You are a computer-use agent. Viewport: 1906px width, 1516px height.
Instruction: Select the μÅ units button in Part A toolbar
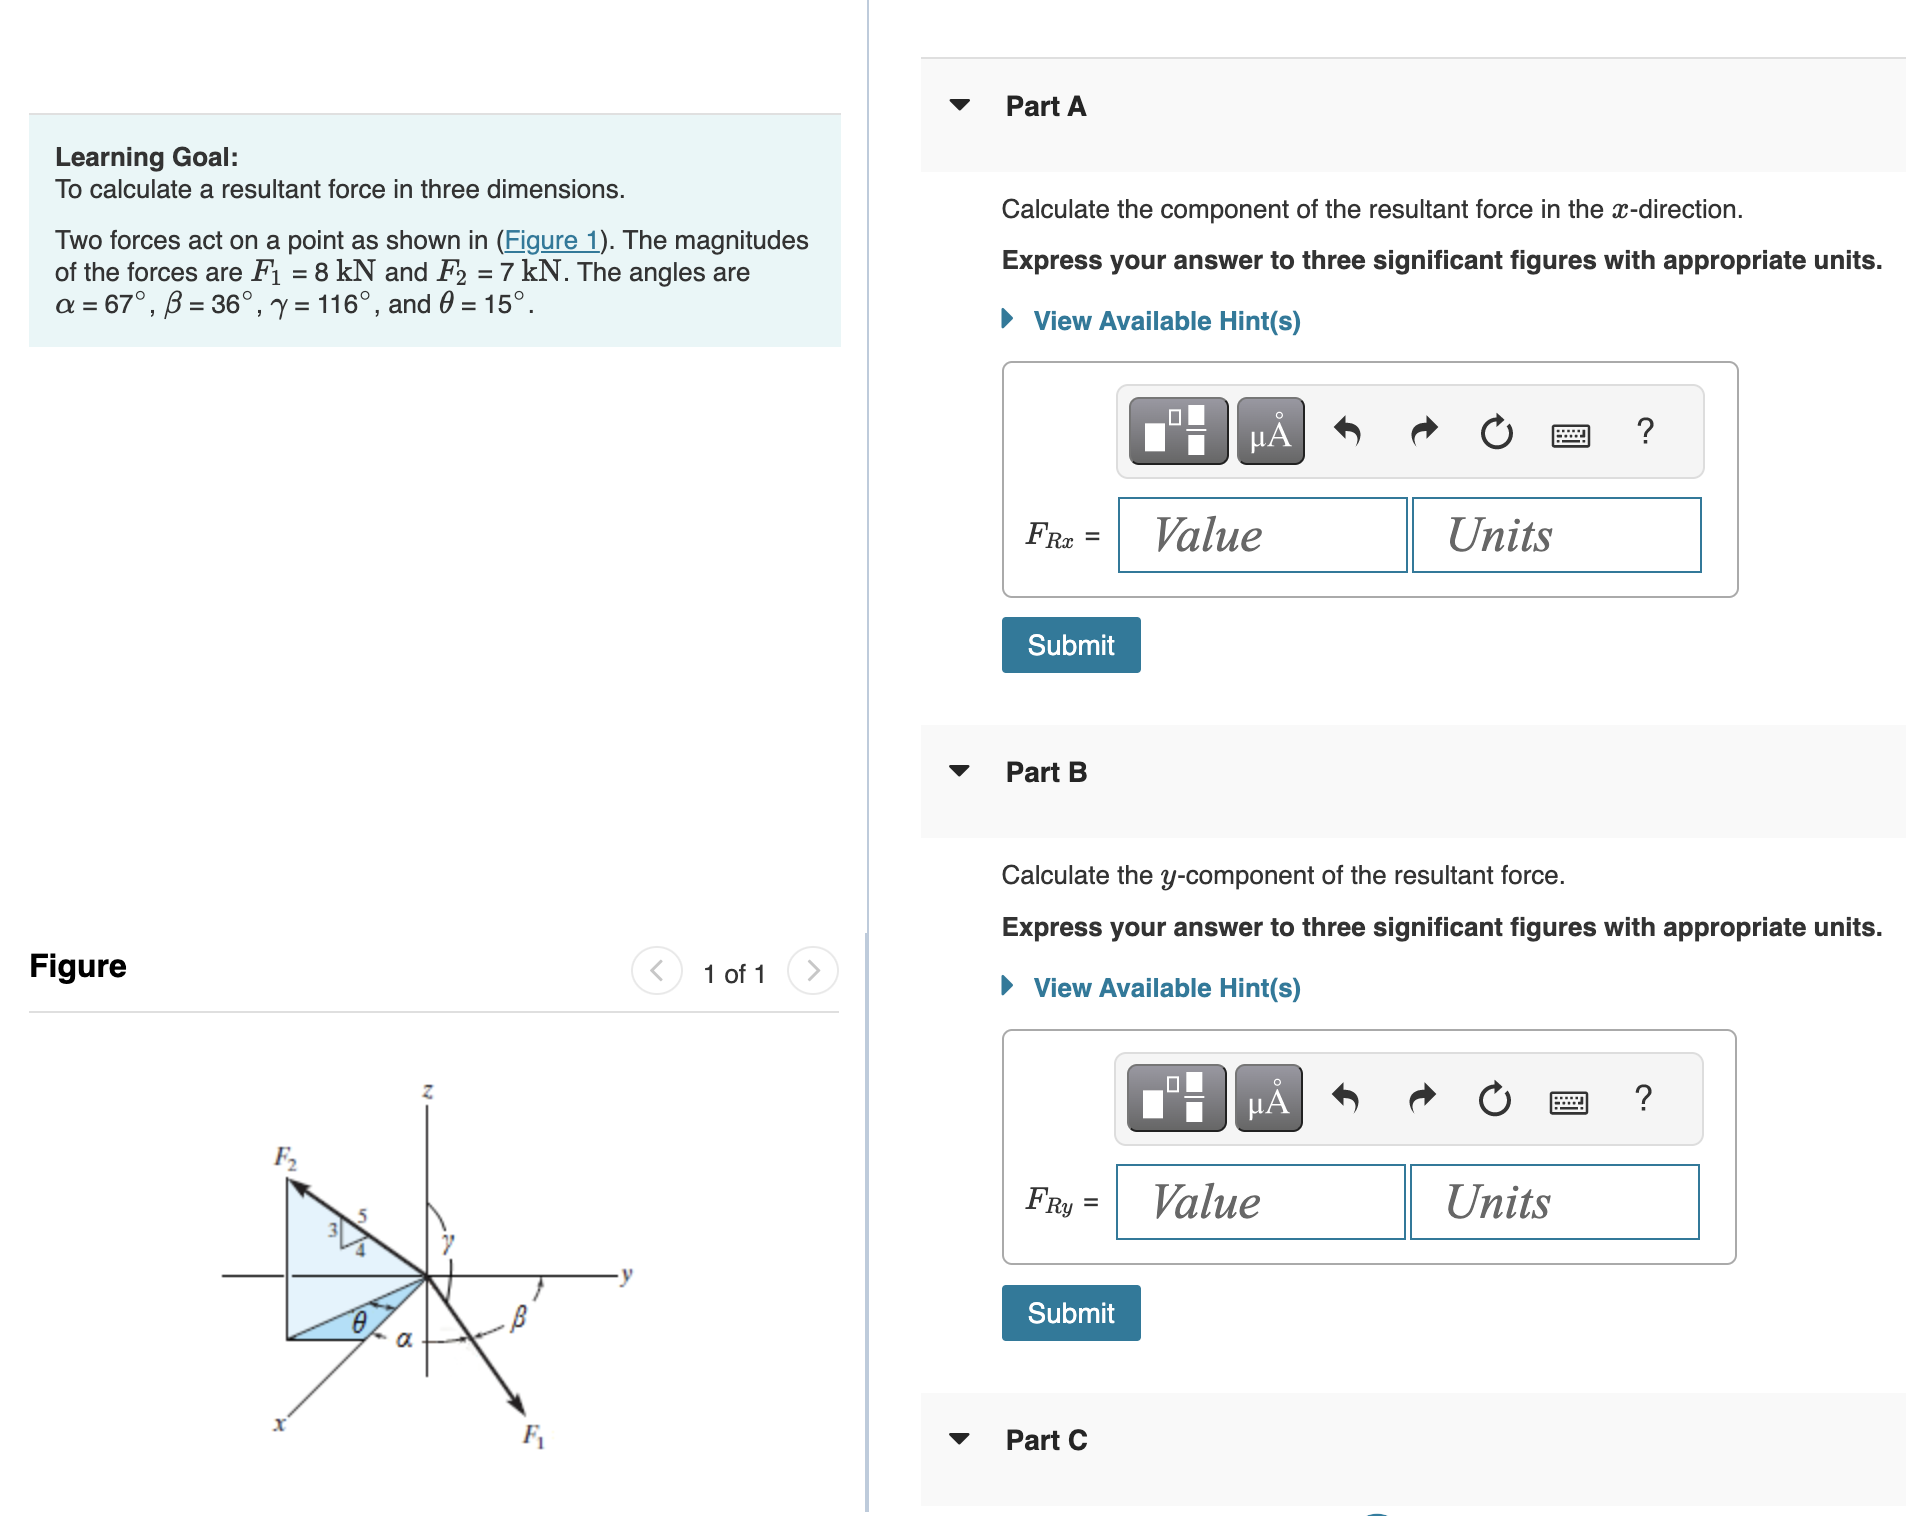[x=1270, y=431]
